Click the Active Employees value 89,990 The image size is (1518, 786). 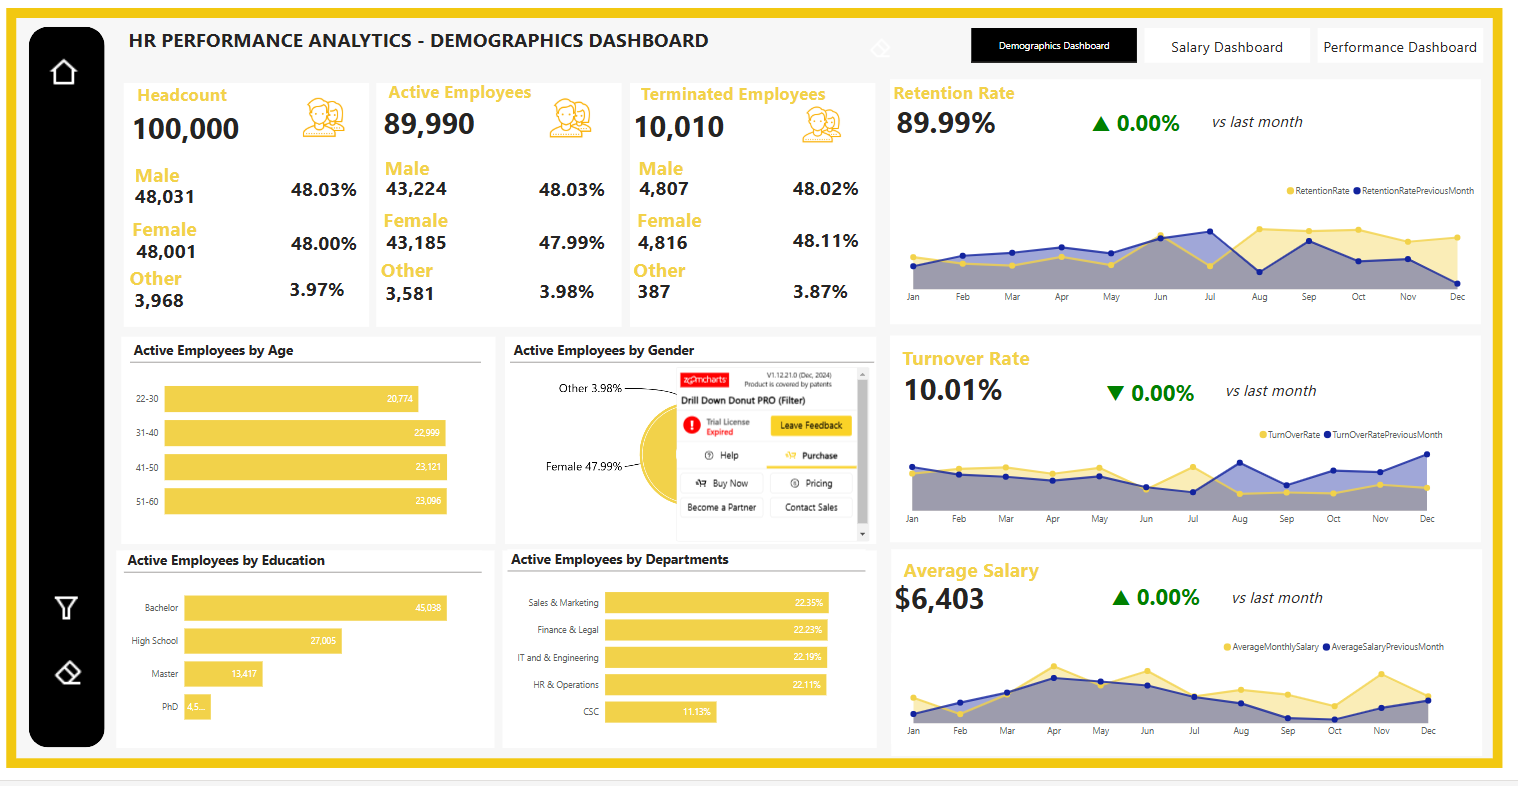tap(429, 124)
